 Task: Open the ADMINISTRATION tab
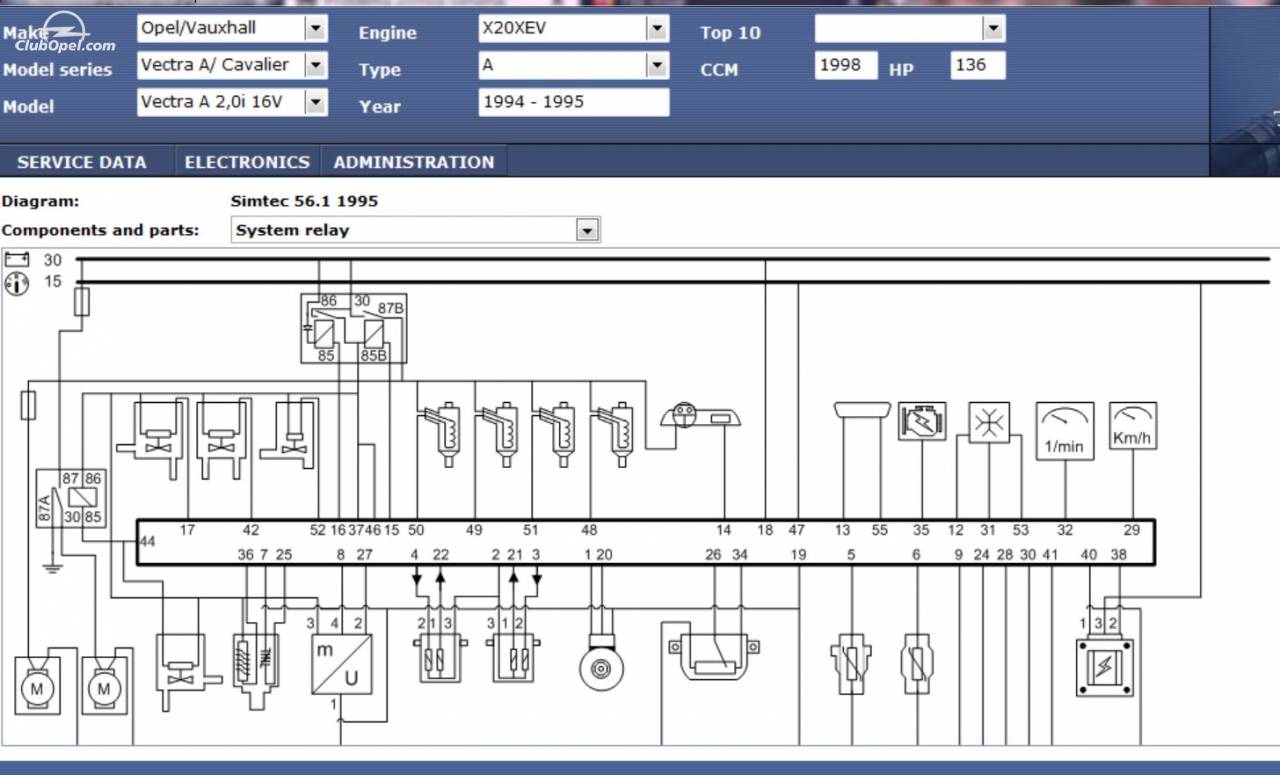[x=414, y=162]
